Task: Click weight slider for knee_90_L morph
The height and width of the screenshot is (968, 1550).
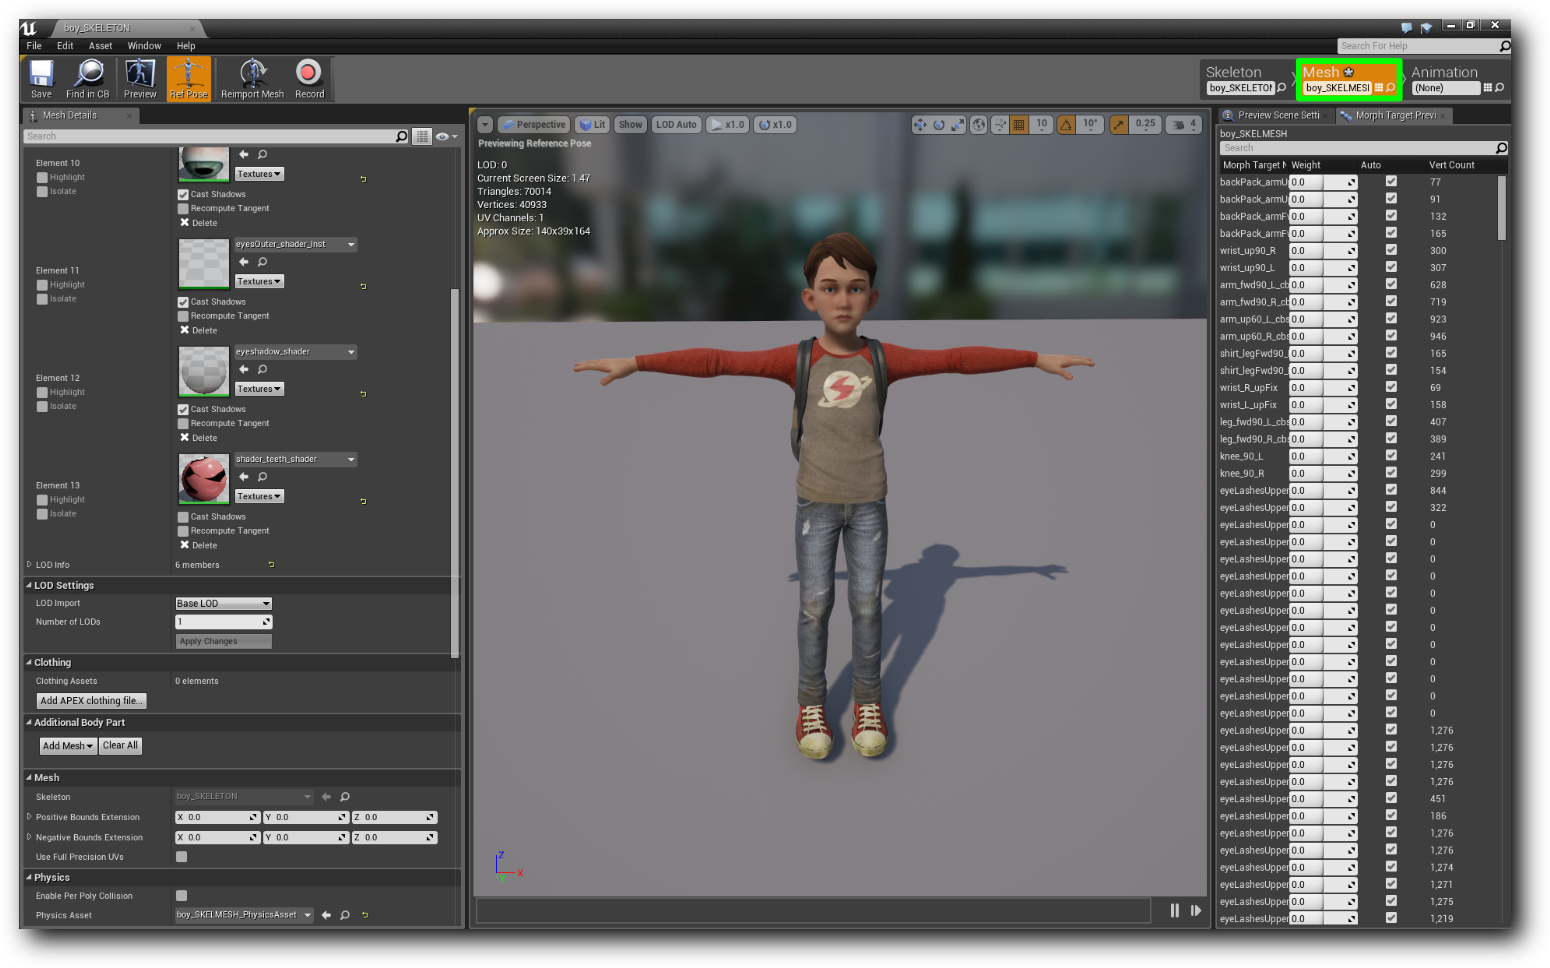Action: tap(1322, 457)
